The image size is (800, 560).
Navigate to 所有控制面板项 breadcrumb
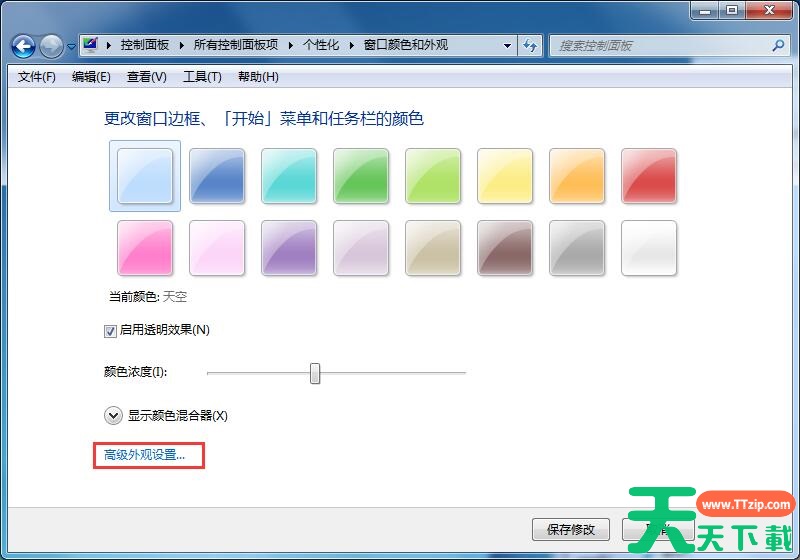(236, 45)
